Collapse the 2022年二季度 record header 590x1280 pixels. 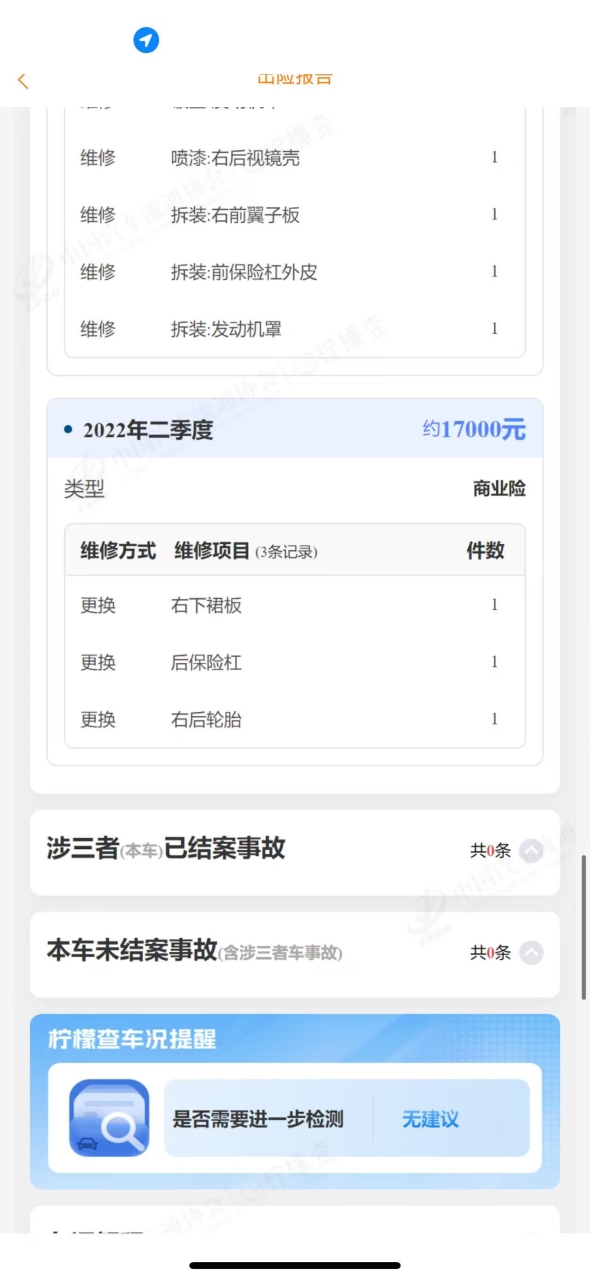[295, 429]
